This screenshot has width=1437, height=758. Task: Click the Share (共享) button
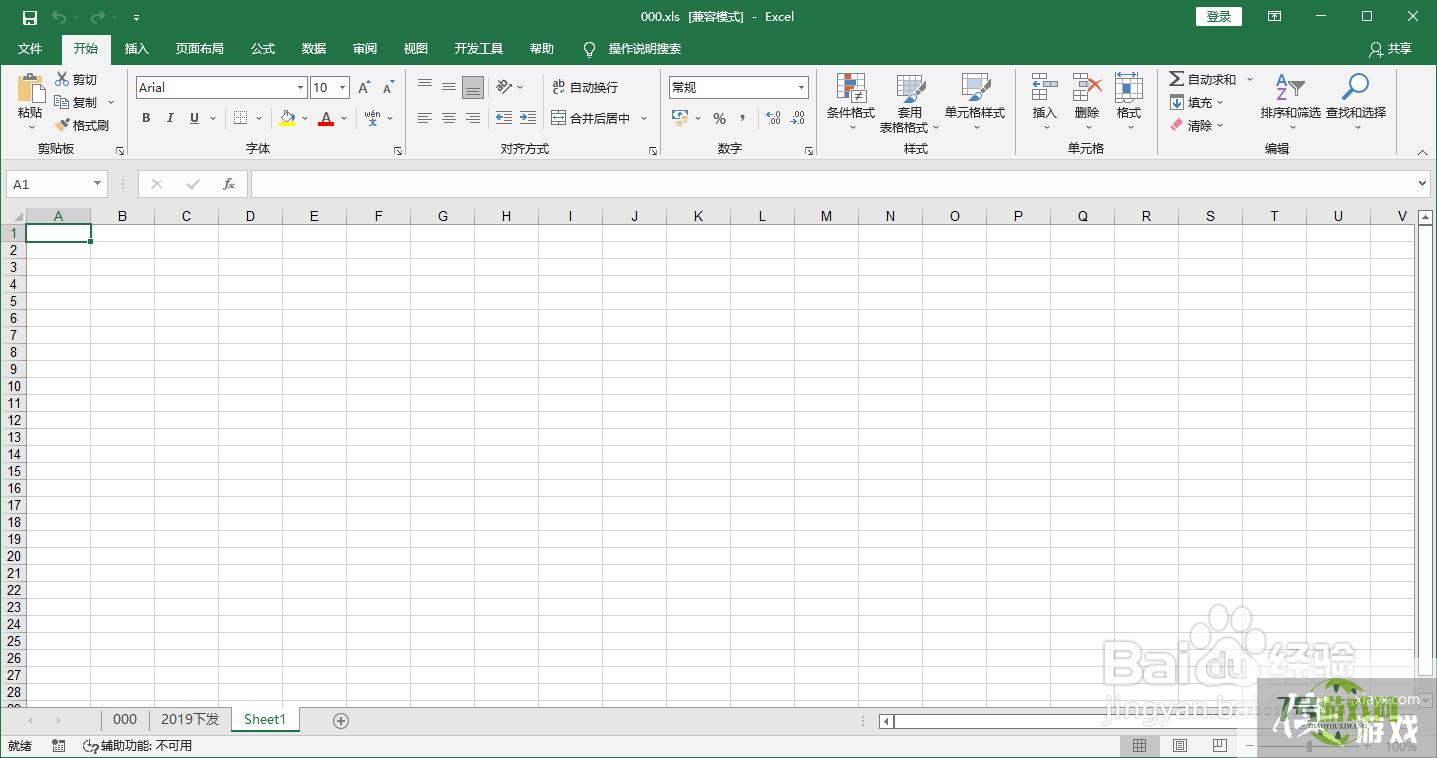[1391, 48]
